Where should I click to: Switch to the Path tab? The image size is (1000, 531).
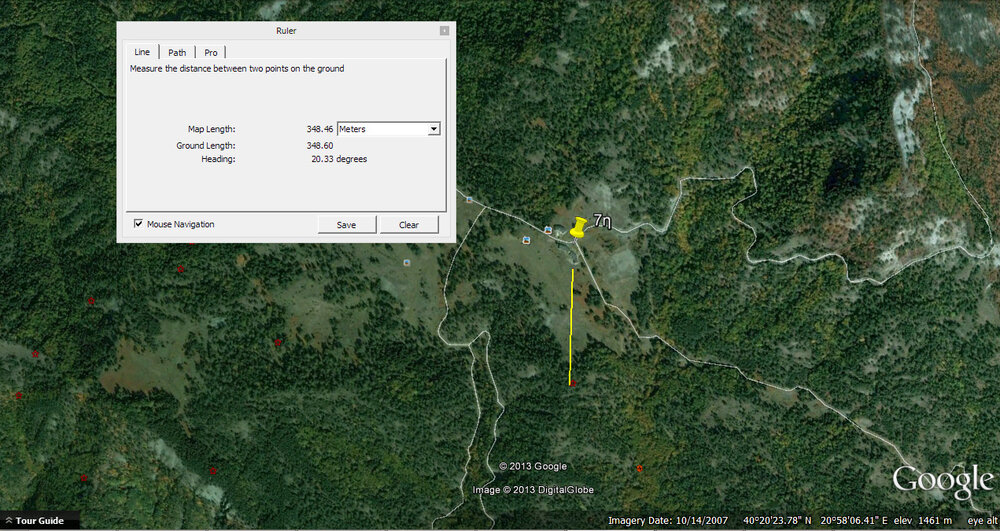pos(177,52)
